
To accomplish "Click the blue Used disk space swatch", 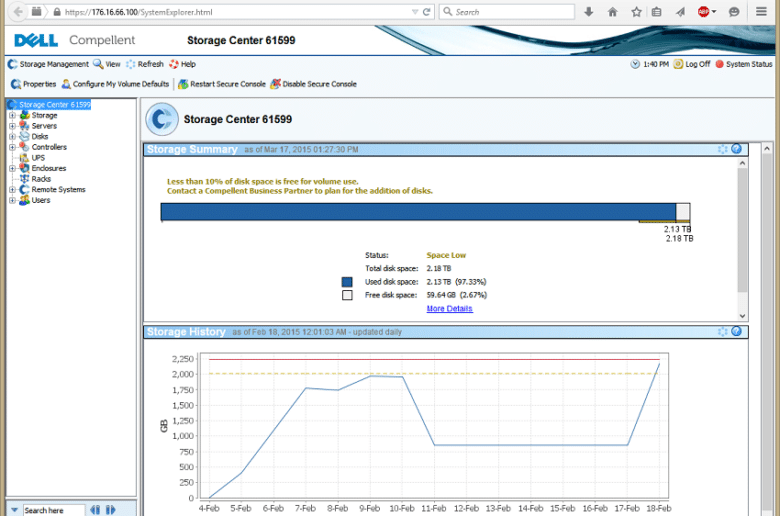I will coord(347,282).
